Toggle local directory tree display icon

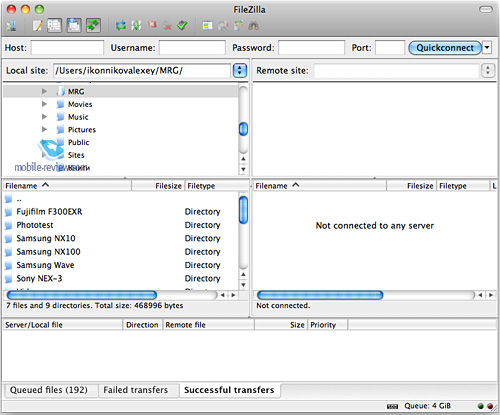coord(54,26)
